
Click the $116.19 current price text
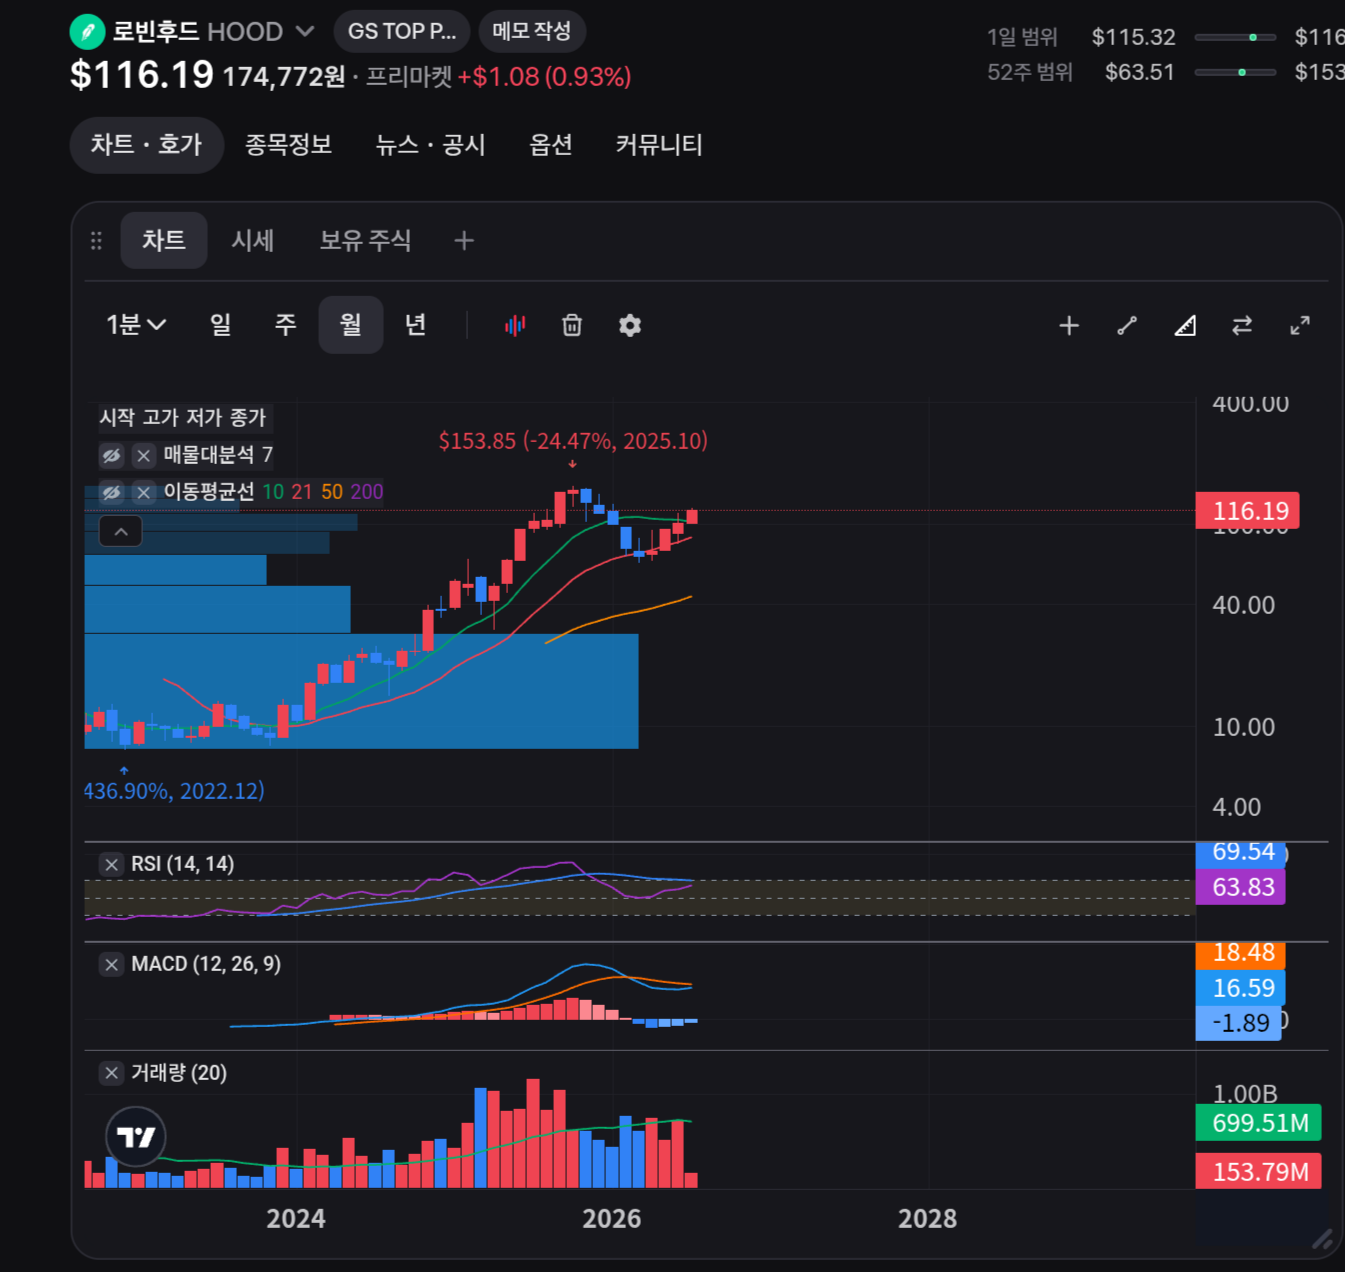coord(142,75)
